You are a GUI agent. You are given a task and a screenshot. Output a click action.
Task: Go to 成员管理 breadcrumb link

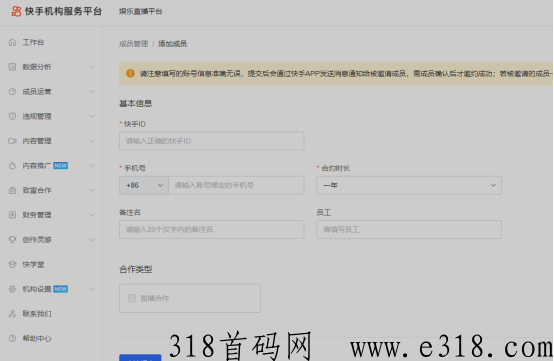pyautogui.click(x=134, y=44)
